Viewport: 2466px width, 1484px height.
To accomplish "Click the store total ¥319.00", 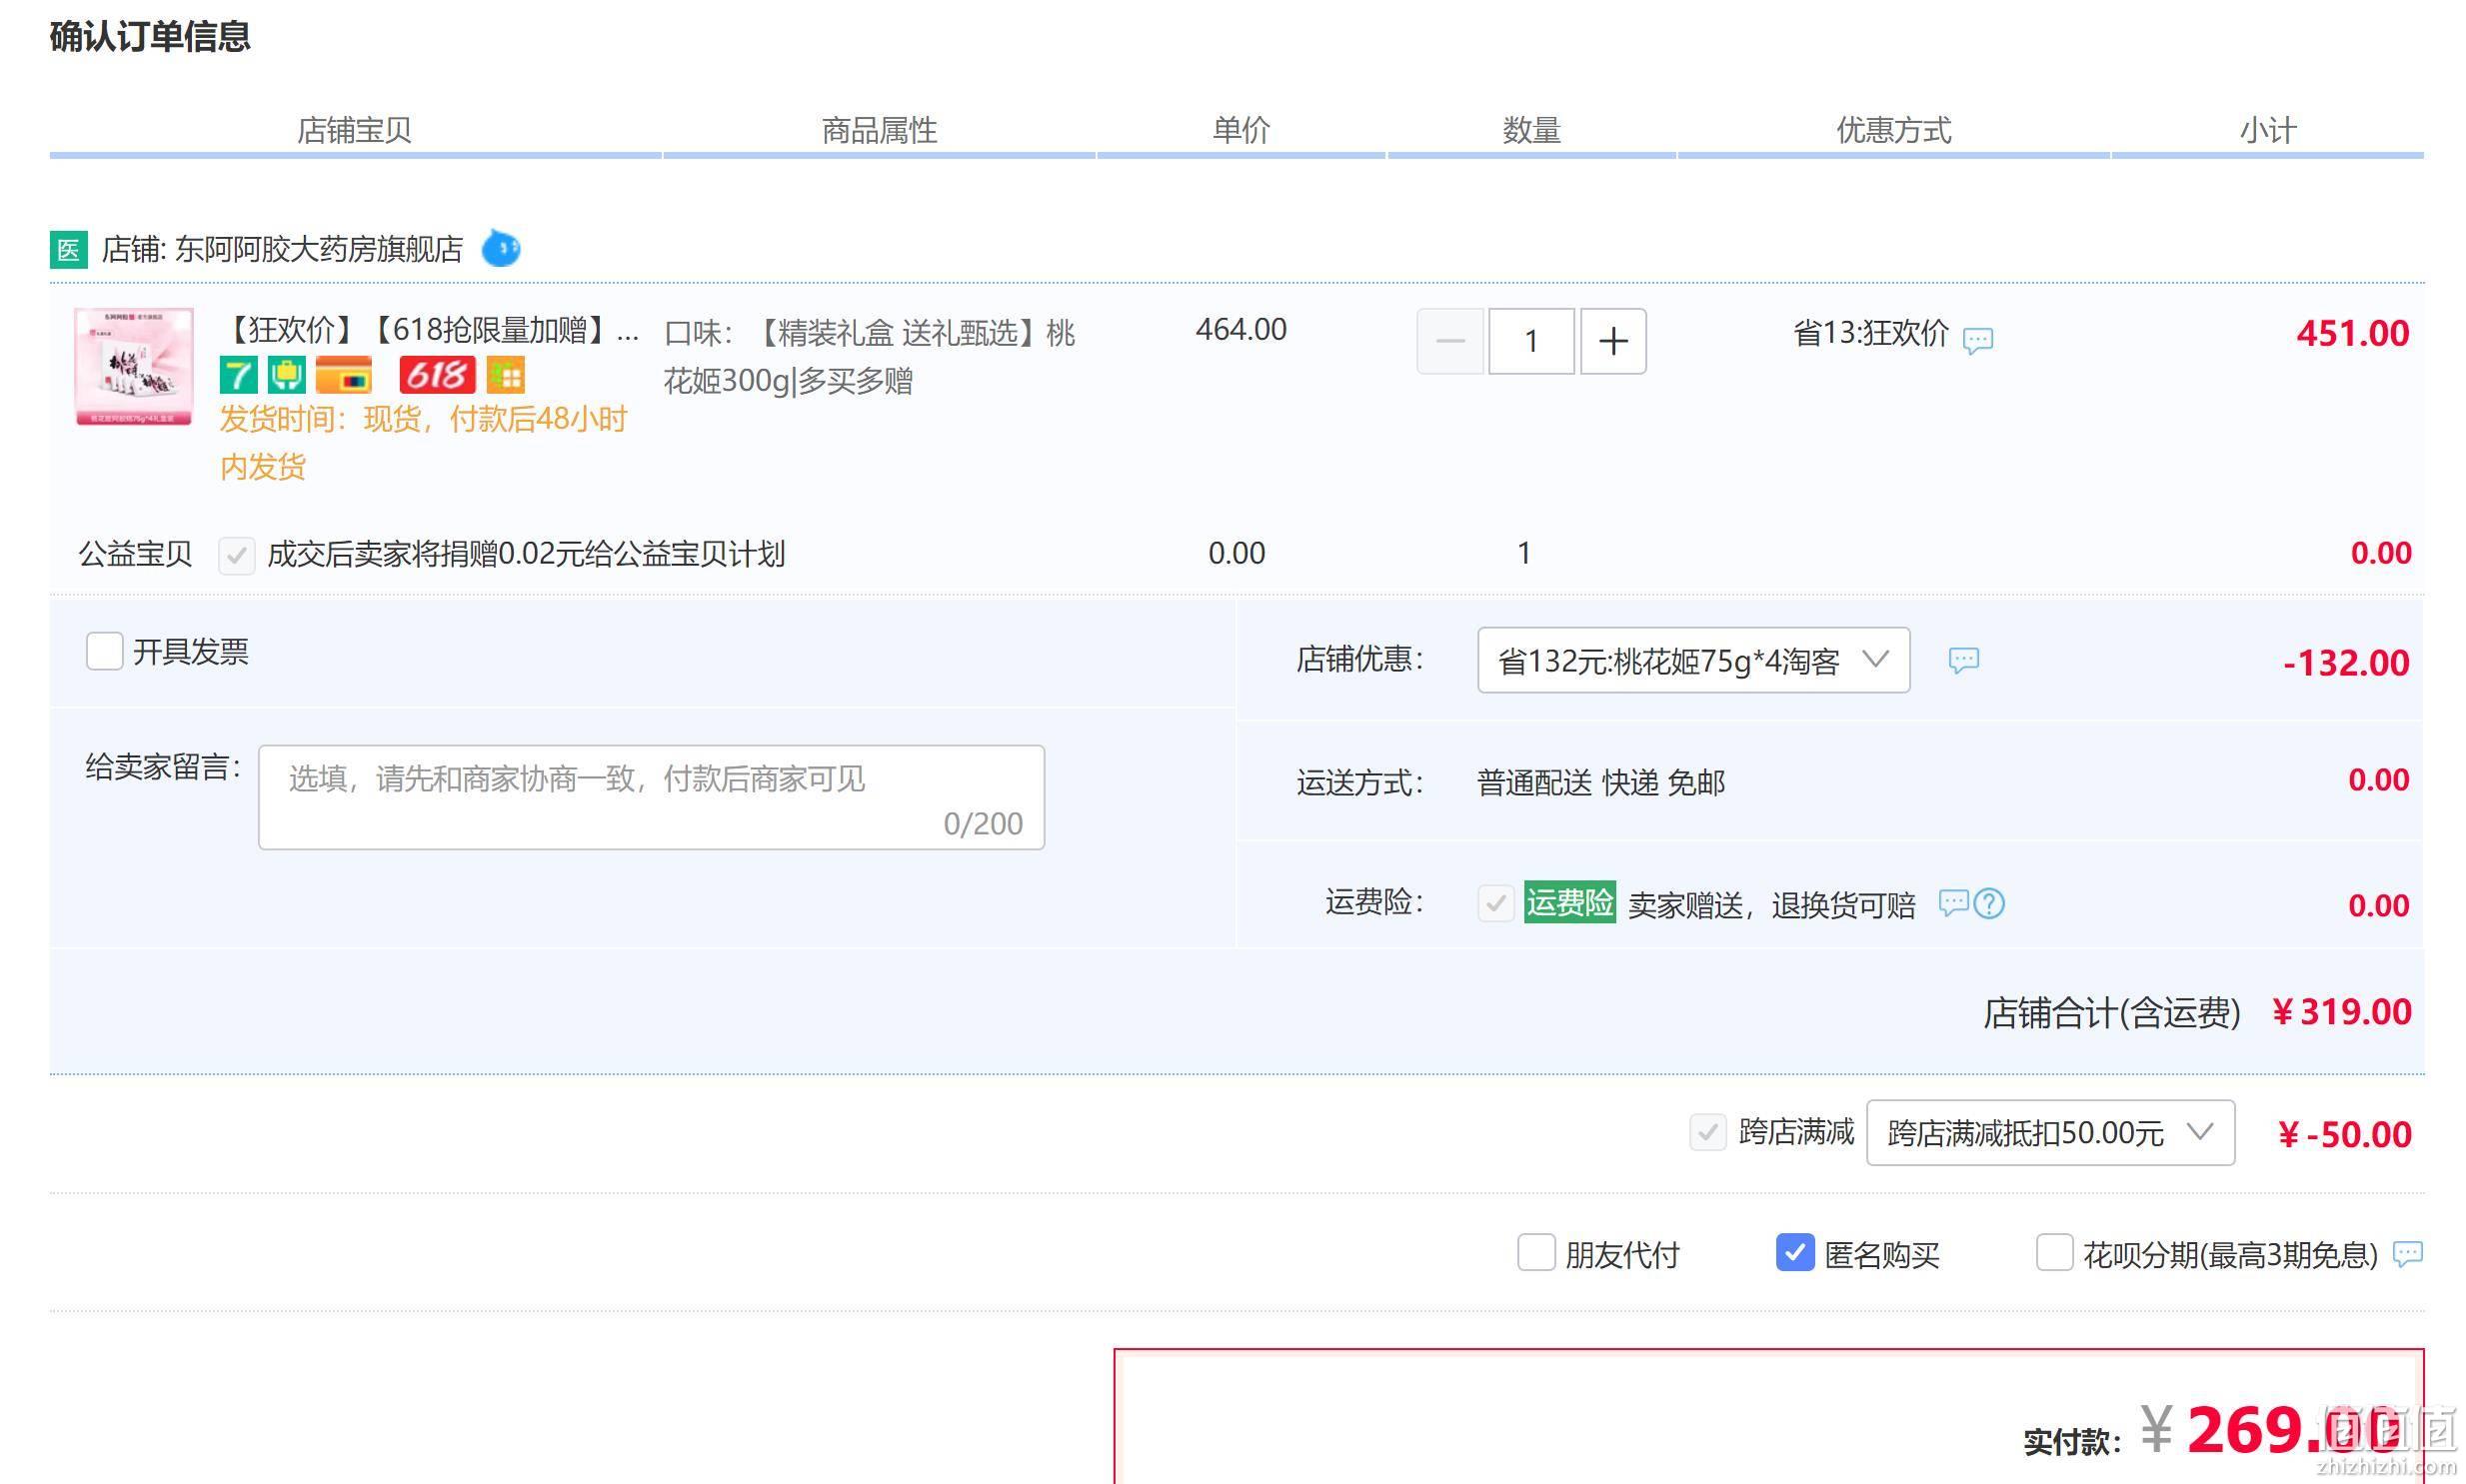I will point(2341,1012).
